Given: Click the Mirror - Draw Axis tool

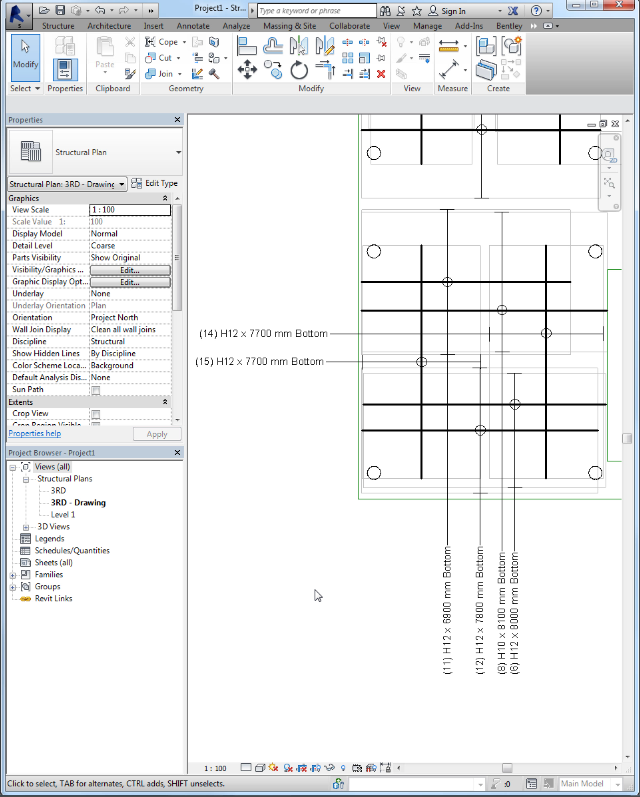Looking at the screenshot, I should [324, 46].
